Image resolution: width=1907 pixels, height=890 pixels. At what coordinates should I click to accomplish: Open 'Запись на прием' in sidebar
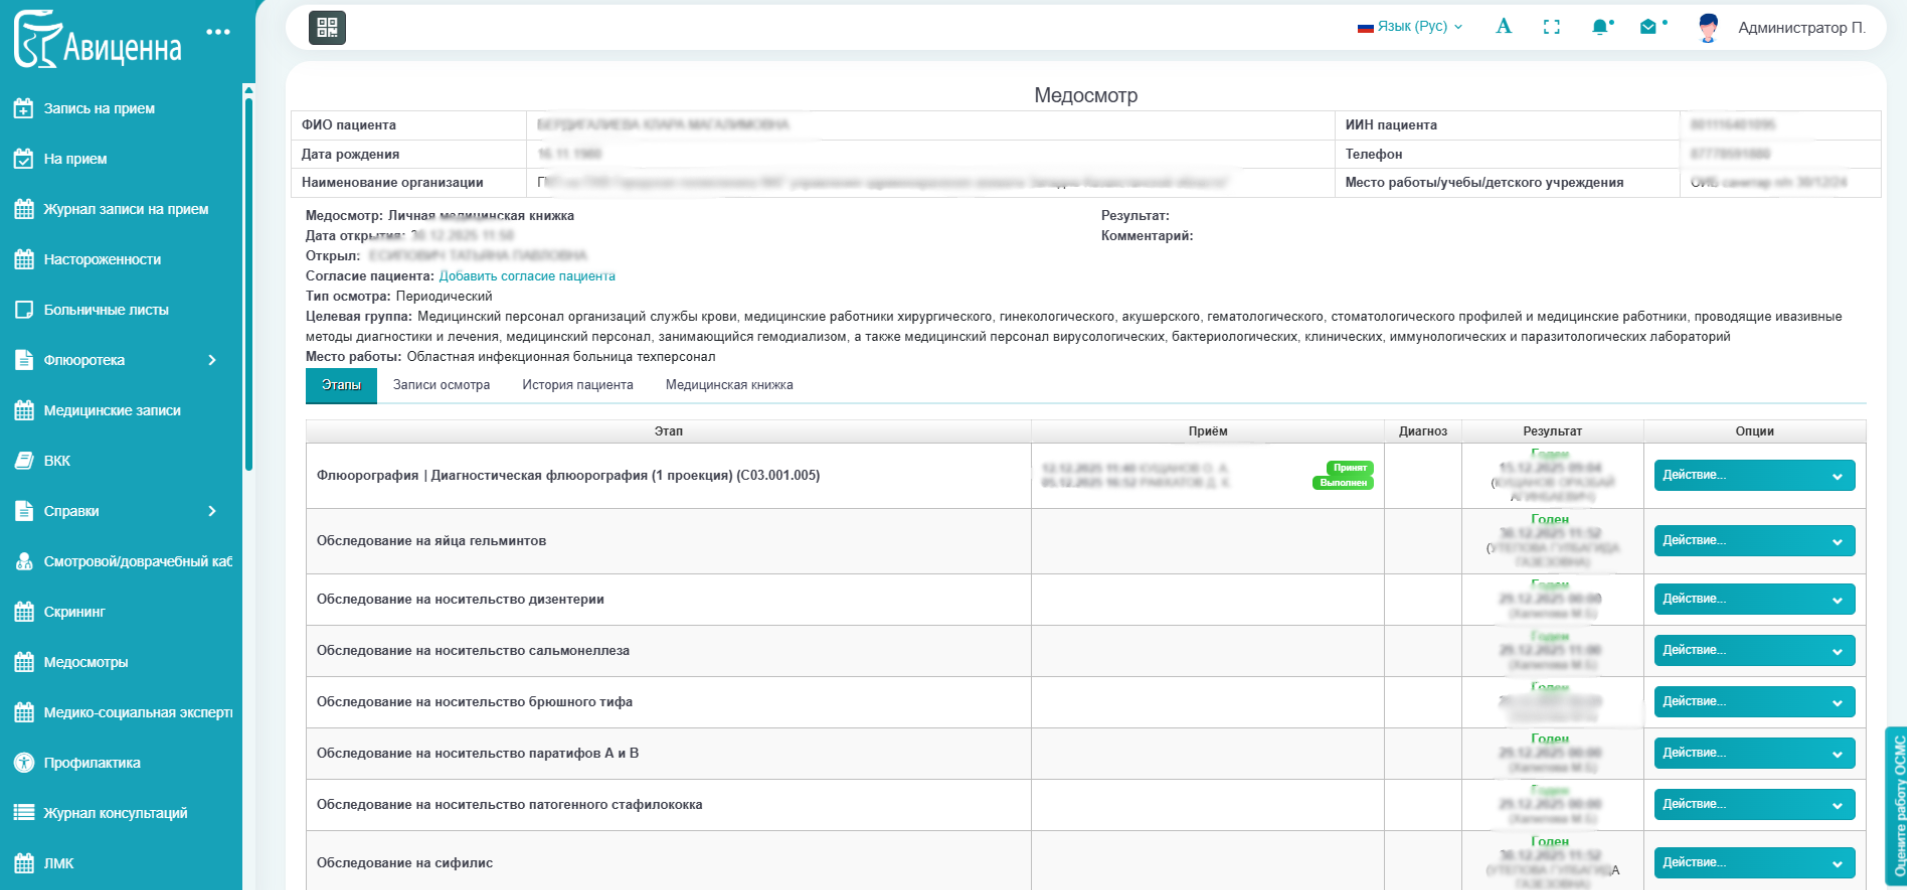99,109
